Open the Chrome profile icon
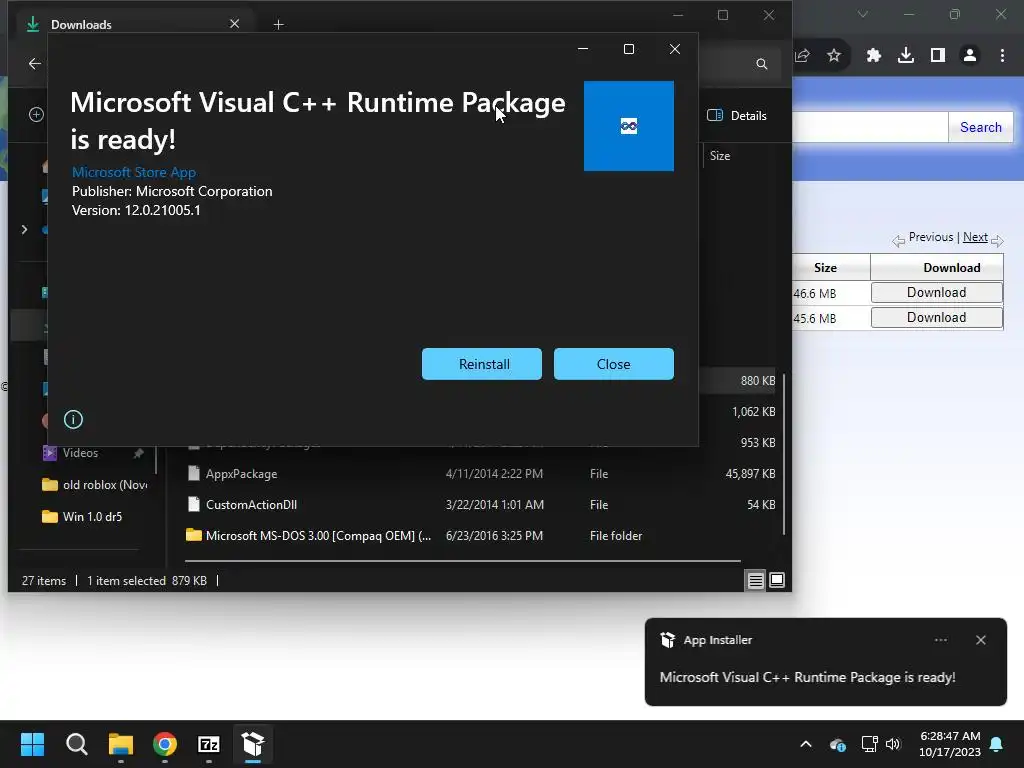Screen dimensions: 1024x768 [x=970, y=56]
